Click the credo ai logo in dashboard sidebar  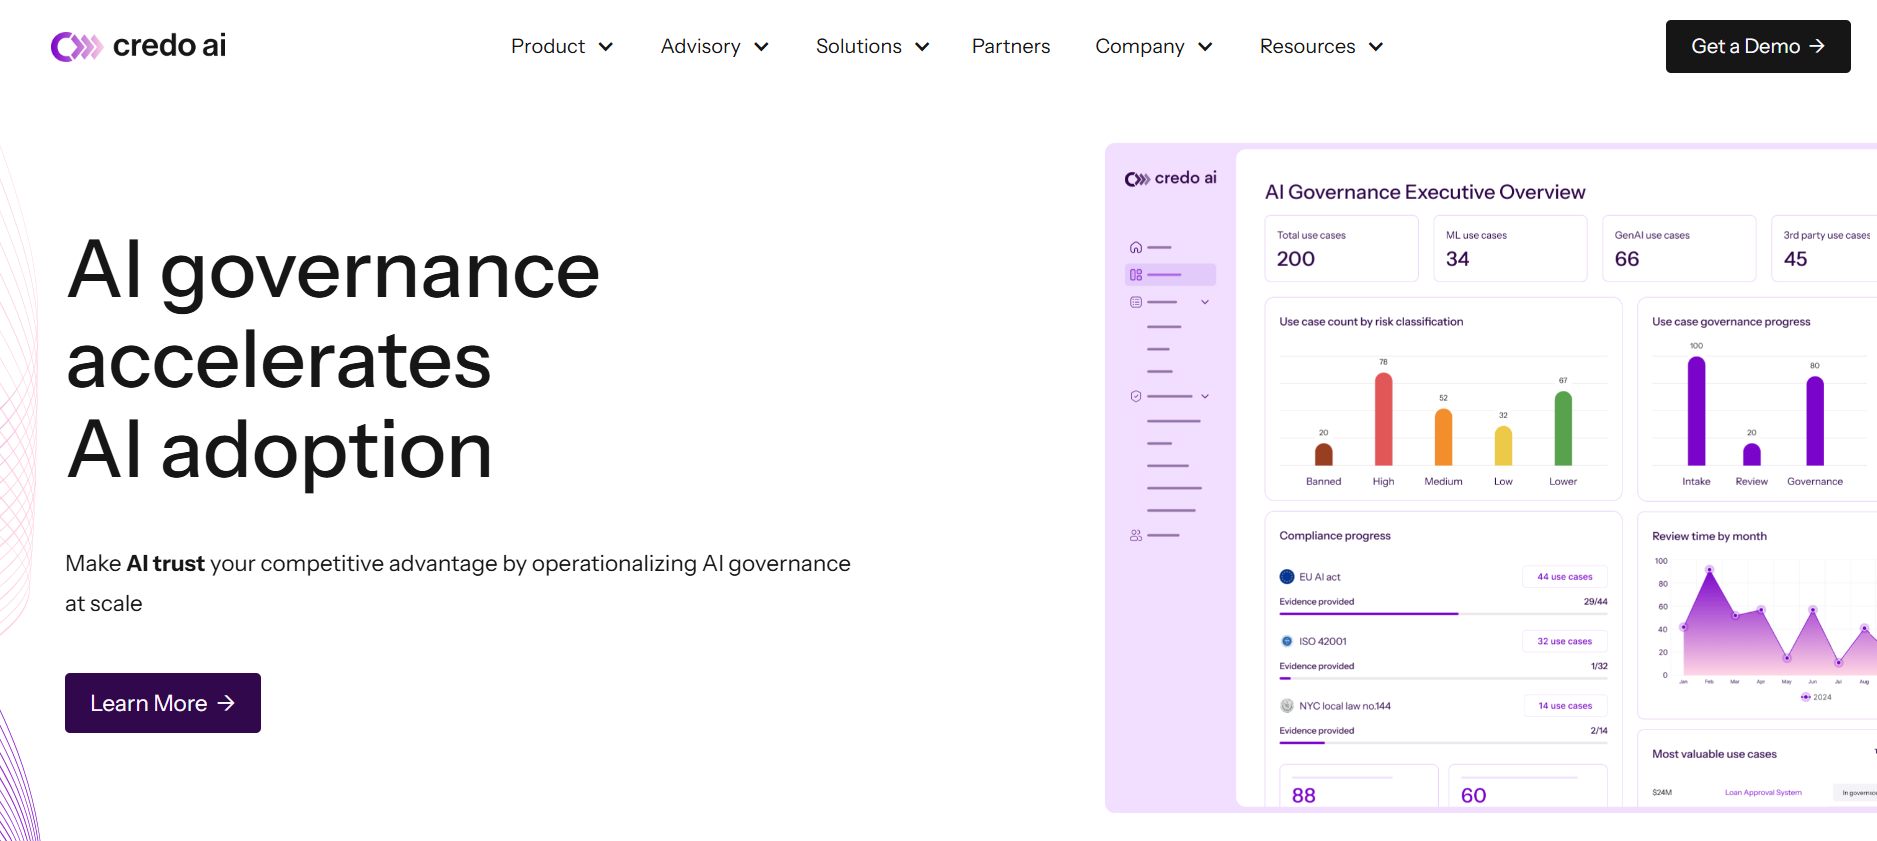click(1170, 178)
